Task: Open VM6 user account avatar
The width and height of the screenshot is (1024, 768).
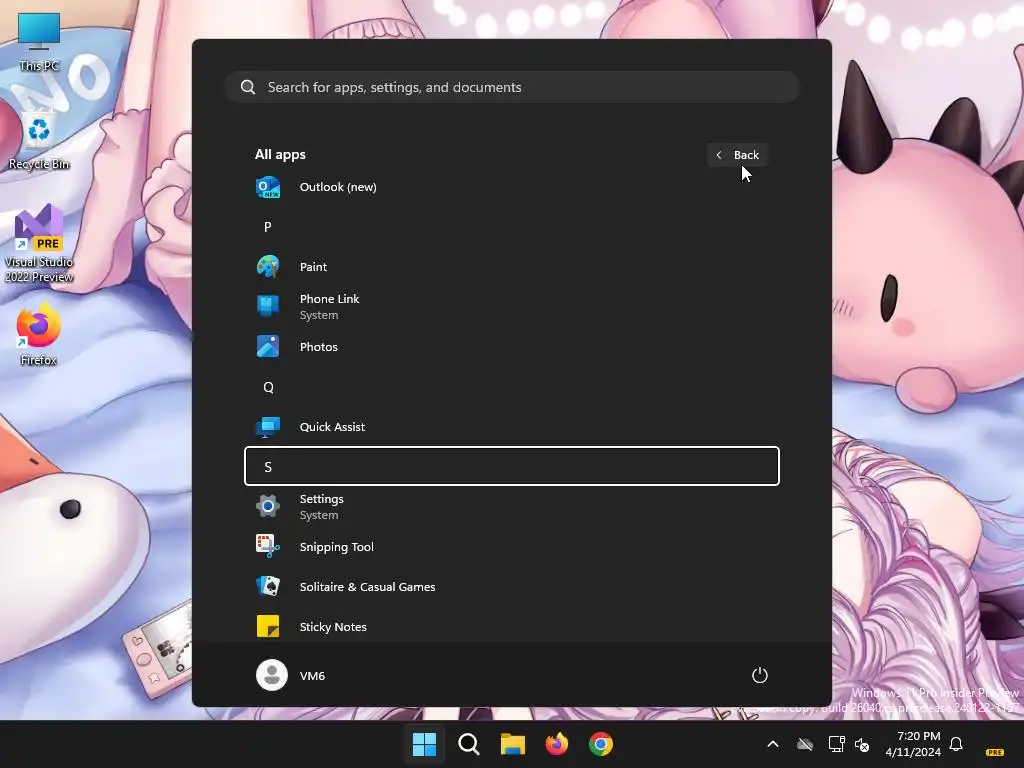Action: (272, 675)
